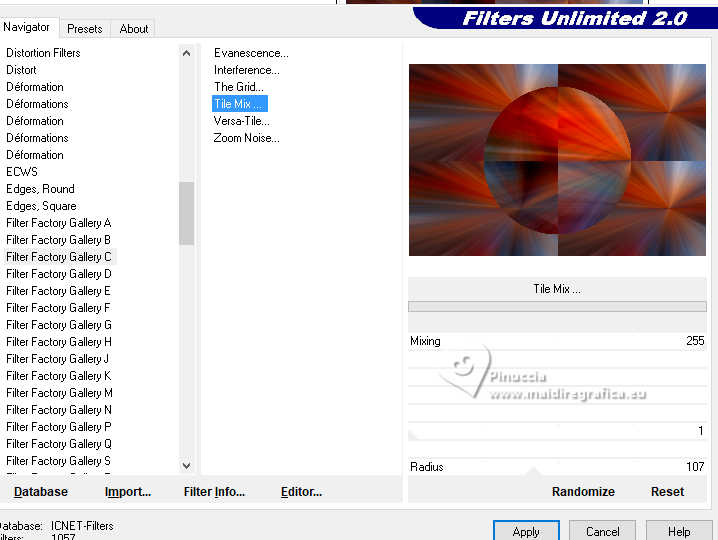
Task: Open the About tab
Action: click(x=134, y=29)
